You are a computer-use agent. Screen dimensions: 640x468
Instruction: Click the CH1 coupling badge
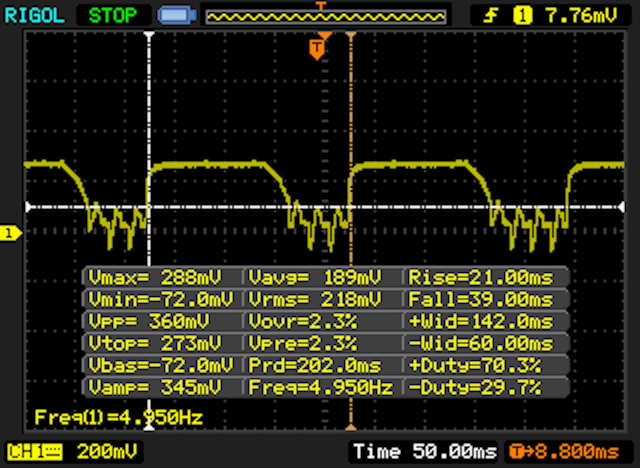click(35, 452)
